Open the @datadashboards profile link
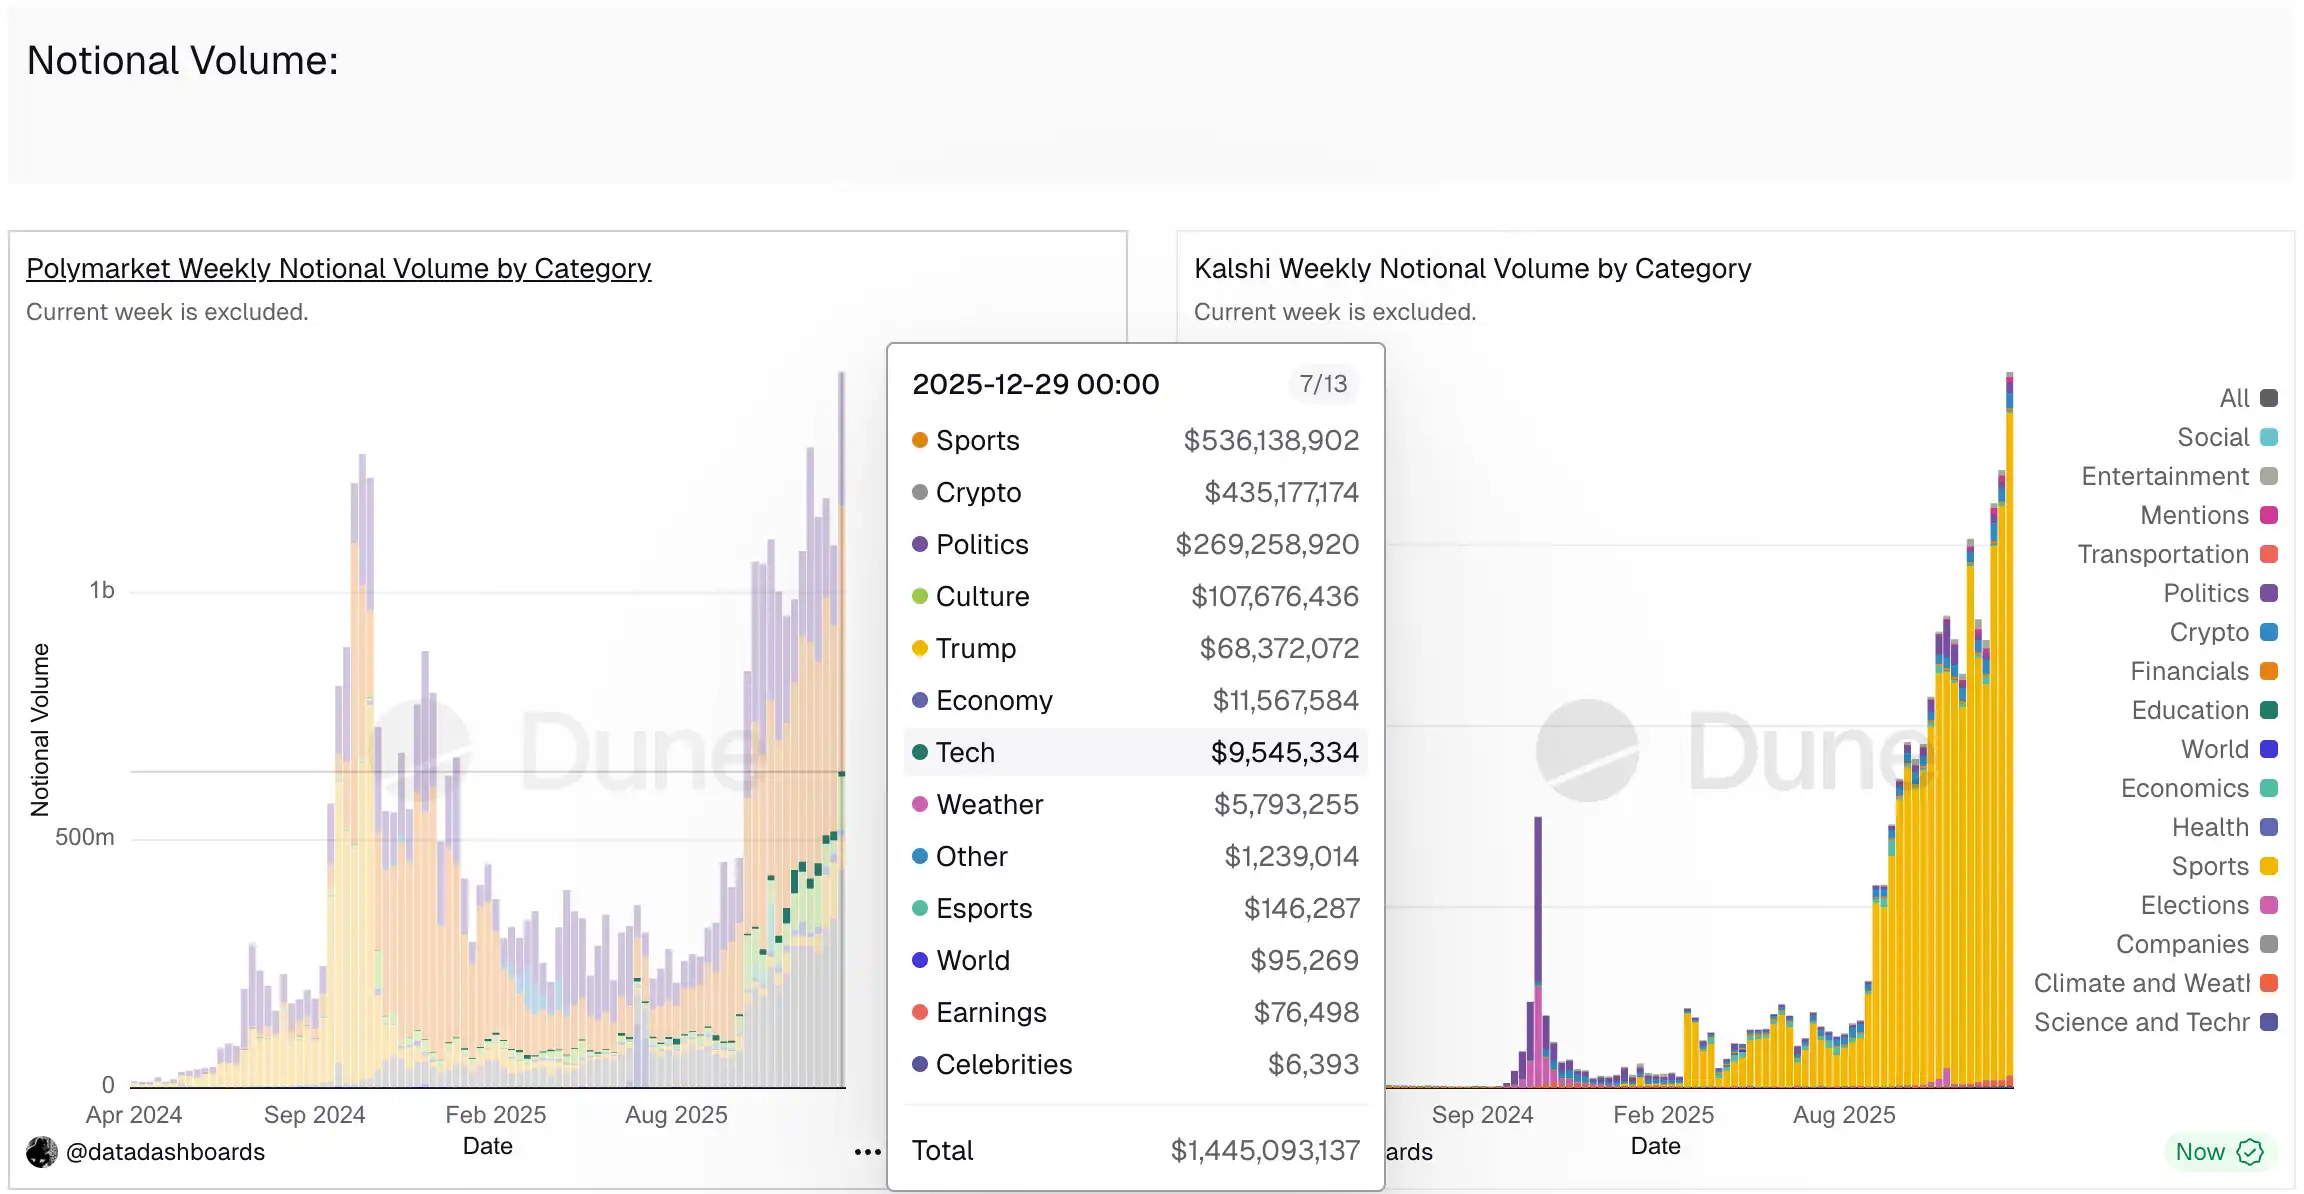 pos(165,1152)
